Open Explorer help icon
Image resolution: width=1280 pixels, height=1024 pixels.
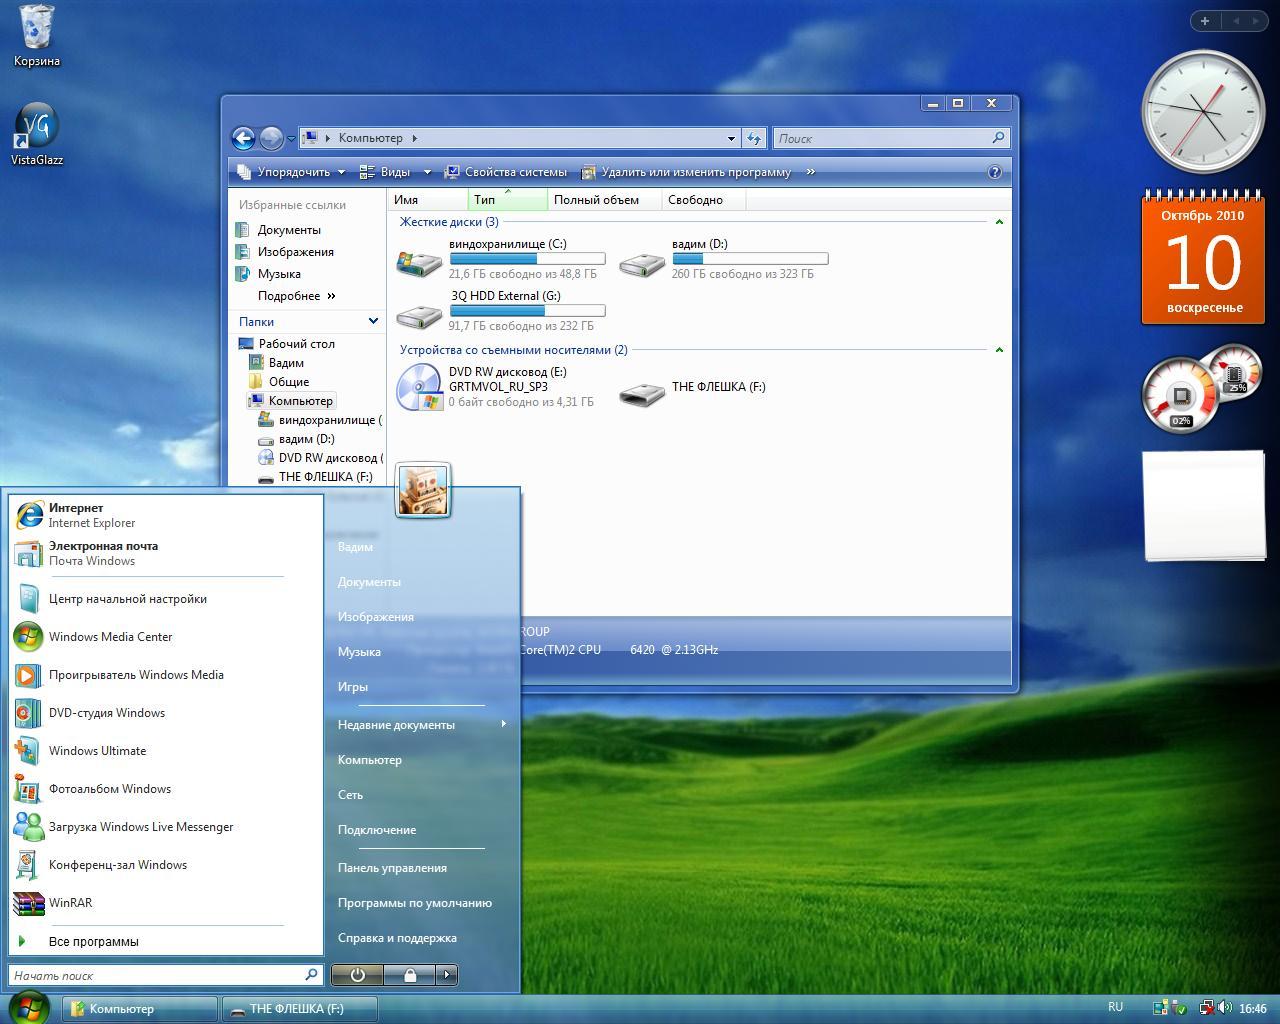(995, 172)
